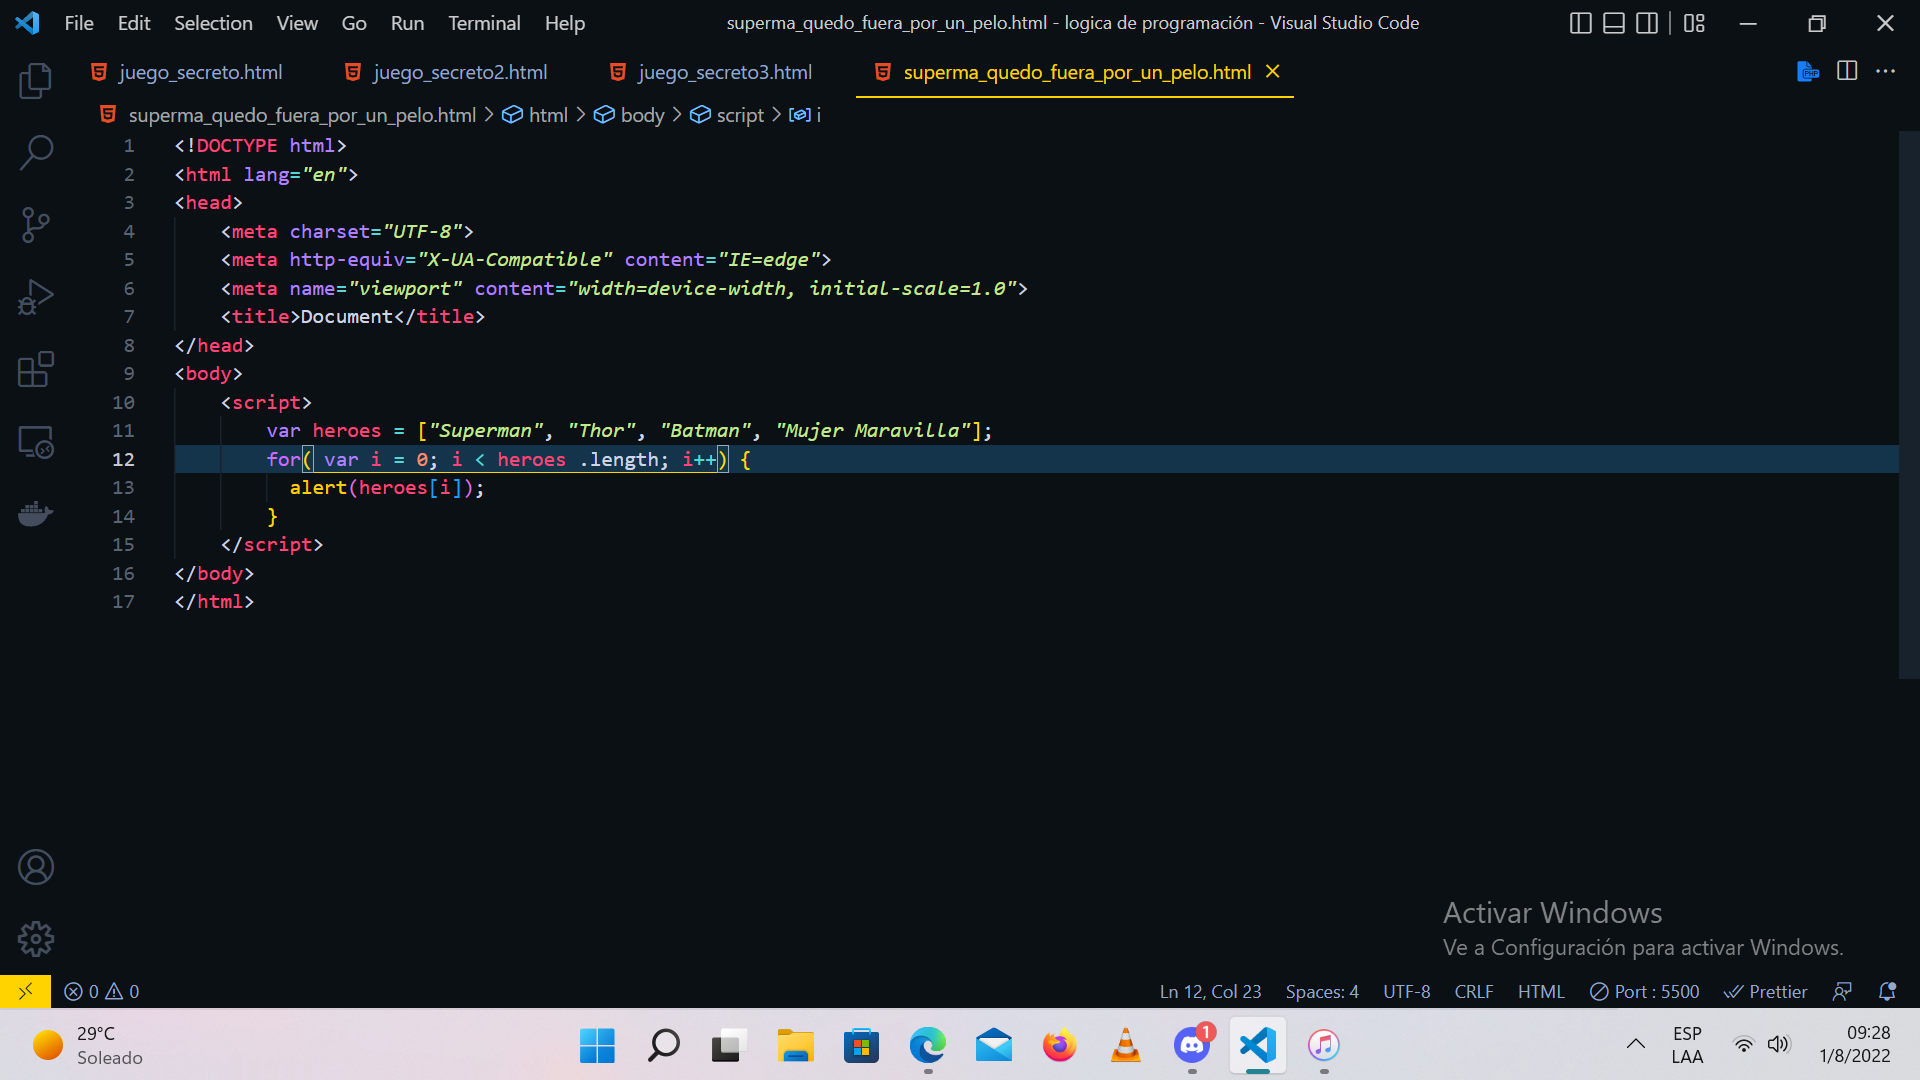
Task: Change language mode via HTML
Action: [x=1541, y=991]
